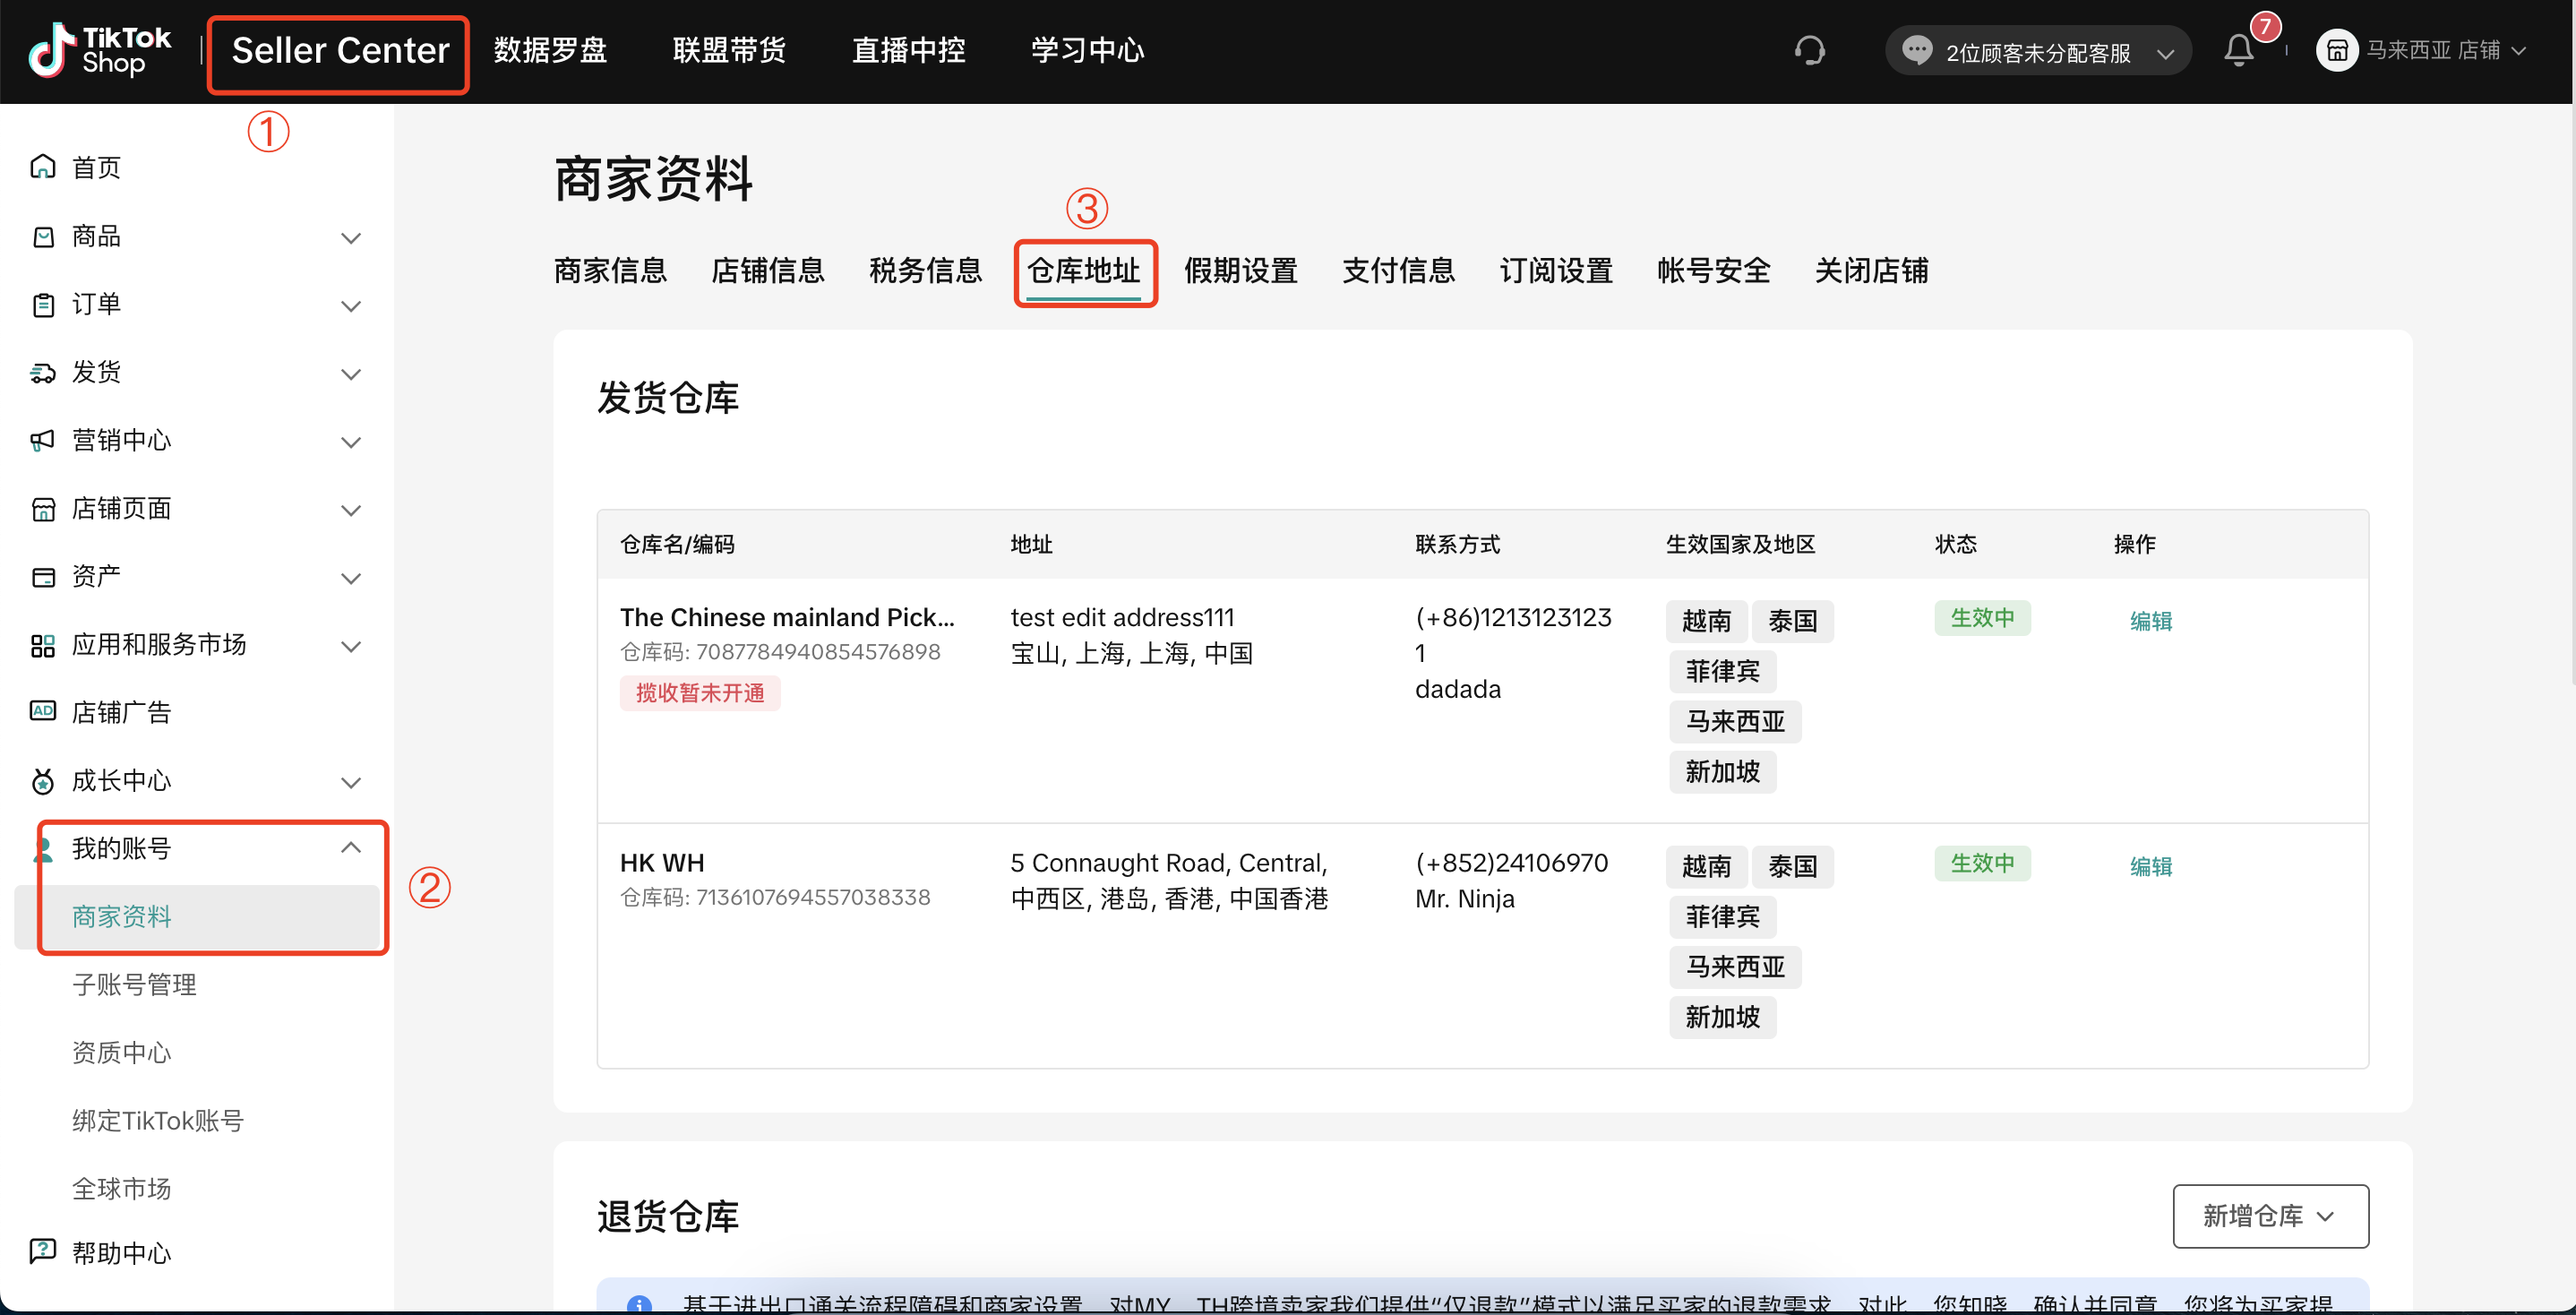Open 数据罗盘 in top navigation
This screenshot has height=1315, width=2576.
pos(550,50)
